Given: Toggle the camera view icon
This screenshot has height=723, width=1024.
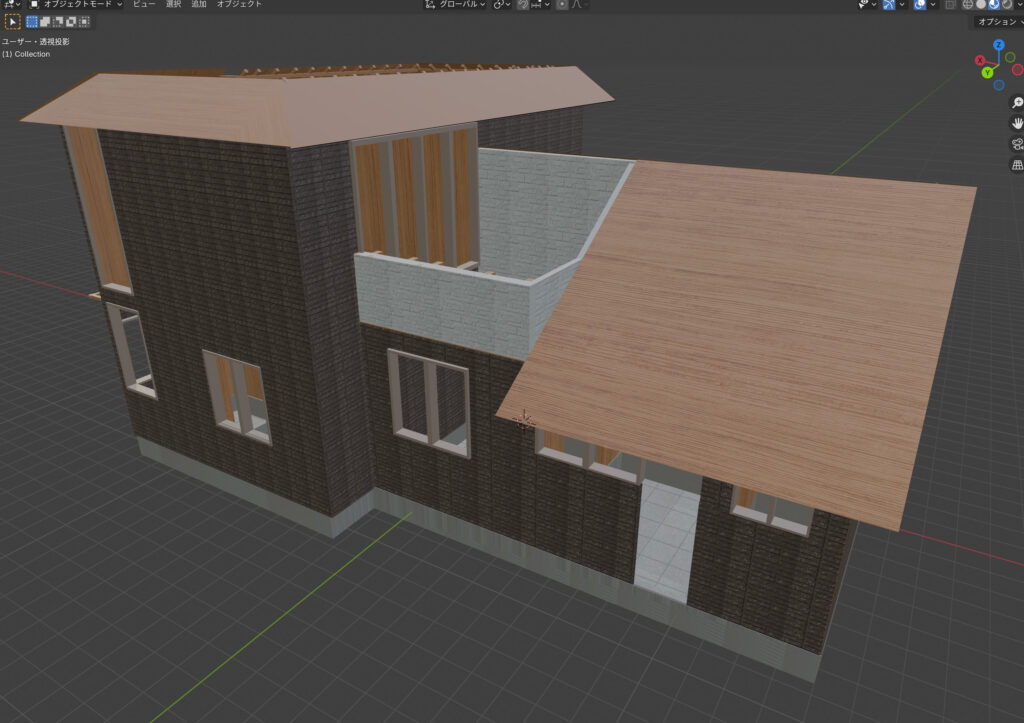Looking at the screenshot, I should tap(1017, 144).
